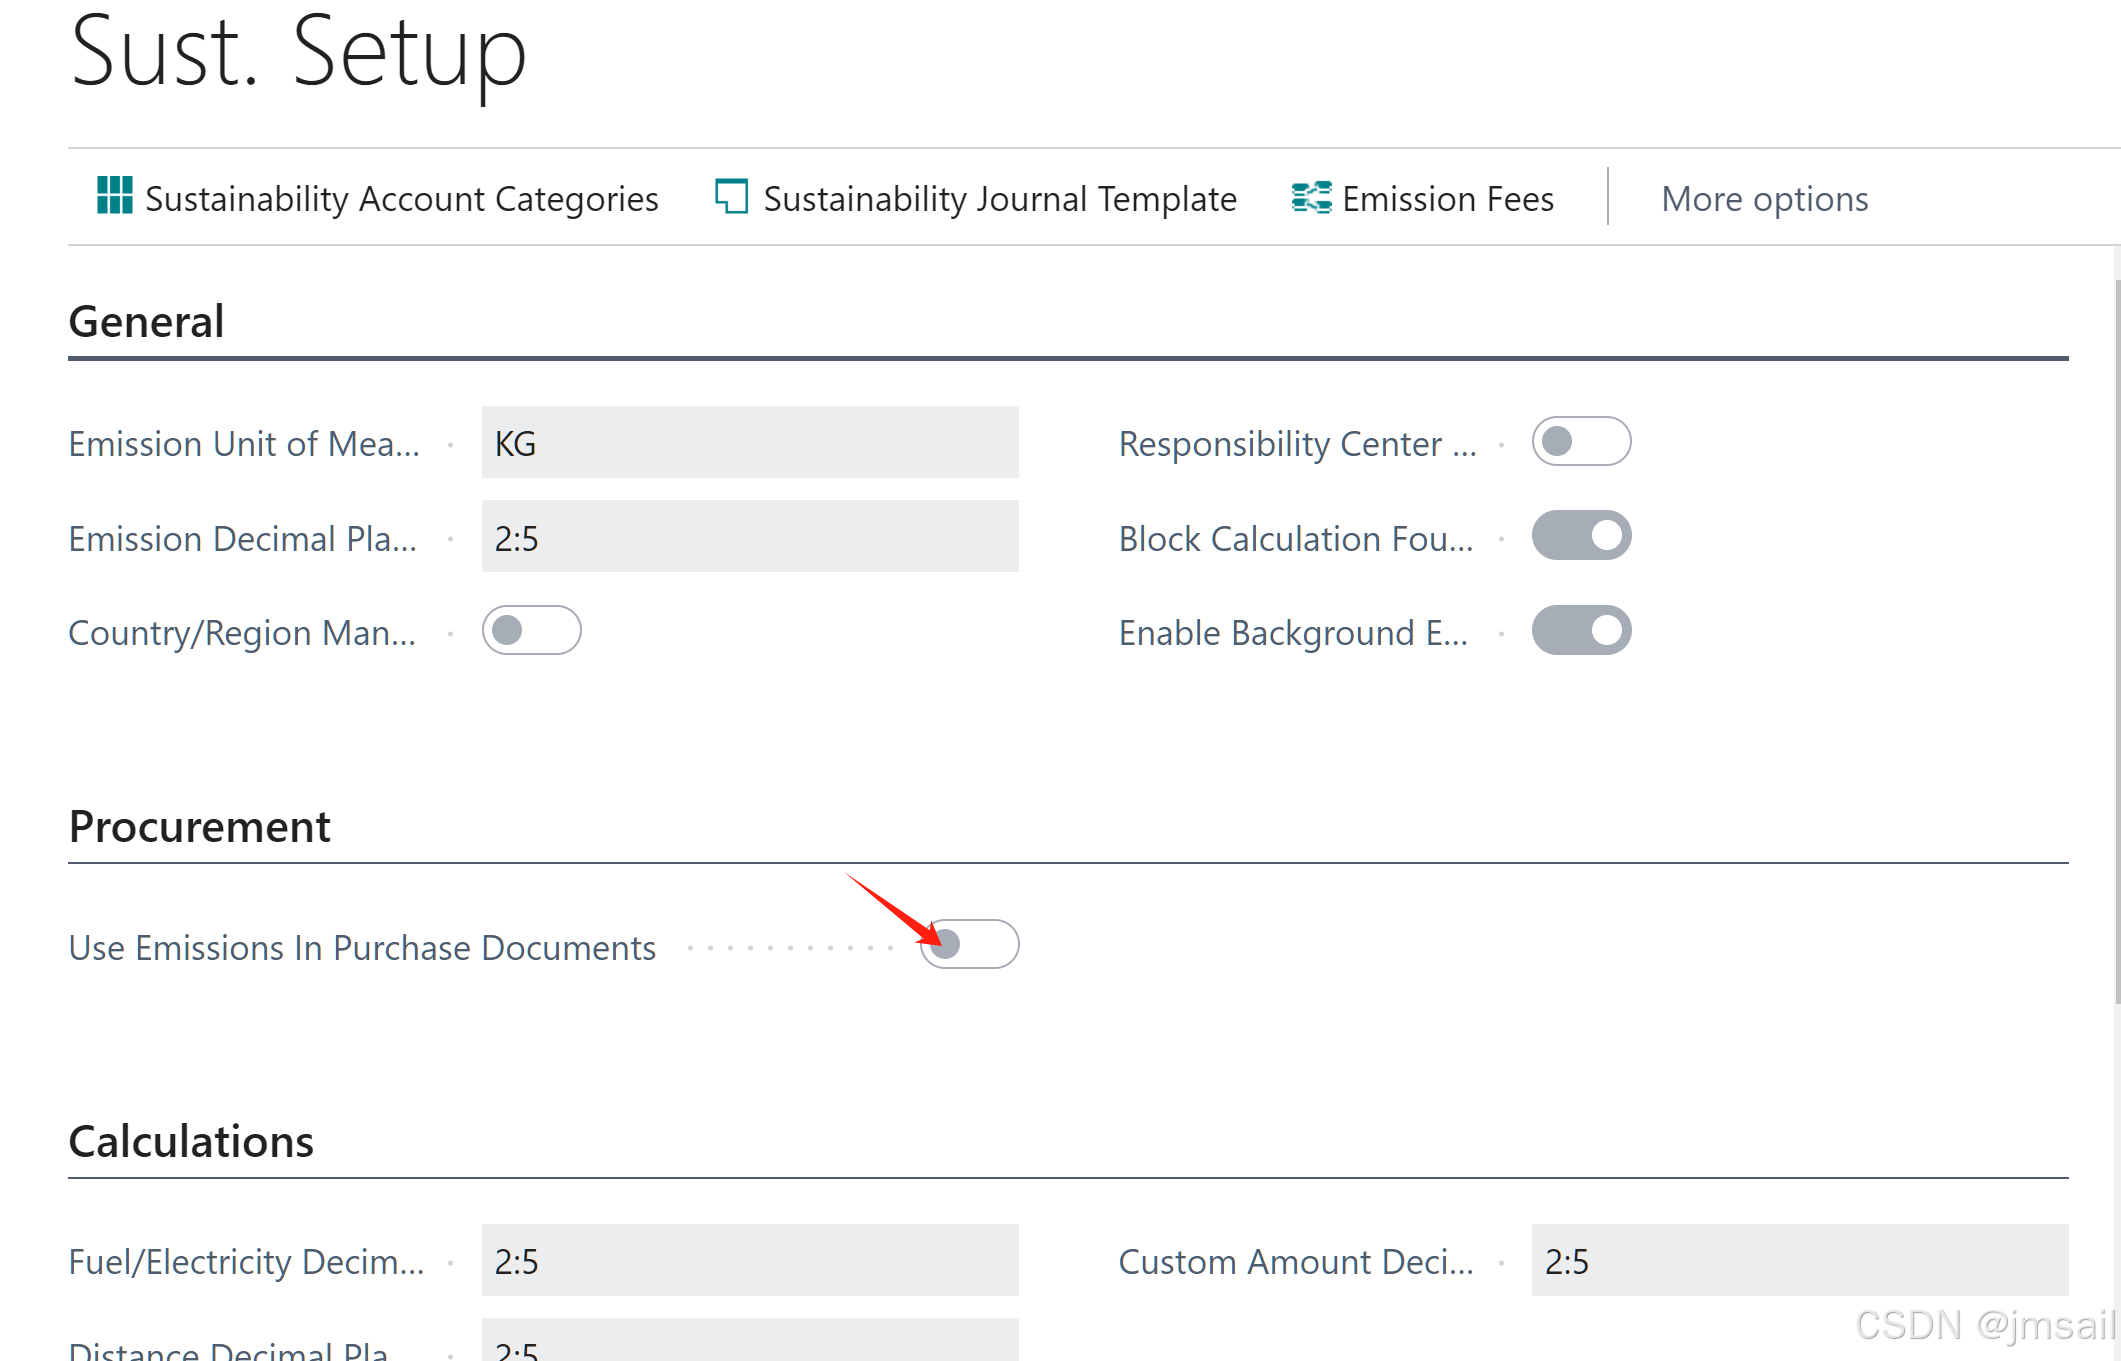Click the Sustainability Journal Template icon

point(731,196)
